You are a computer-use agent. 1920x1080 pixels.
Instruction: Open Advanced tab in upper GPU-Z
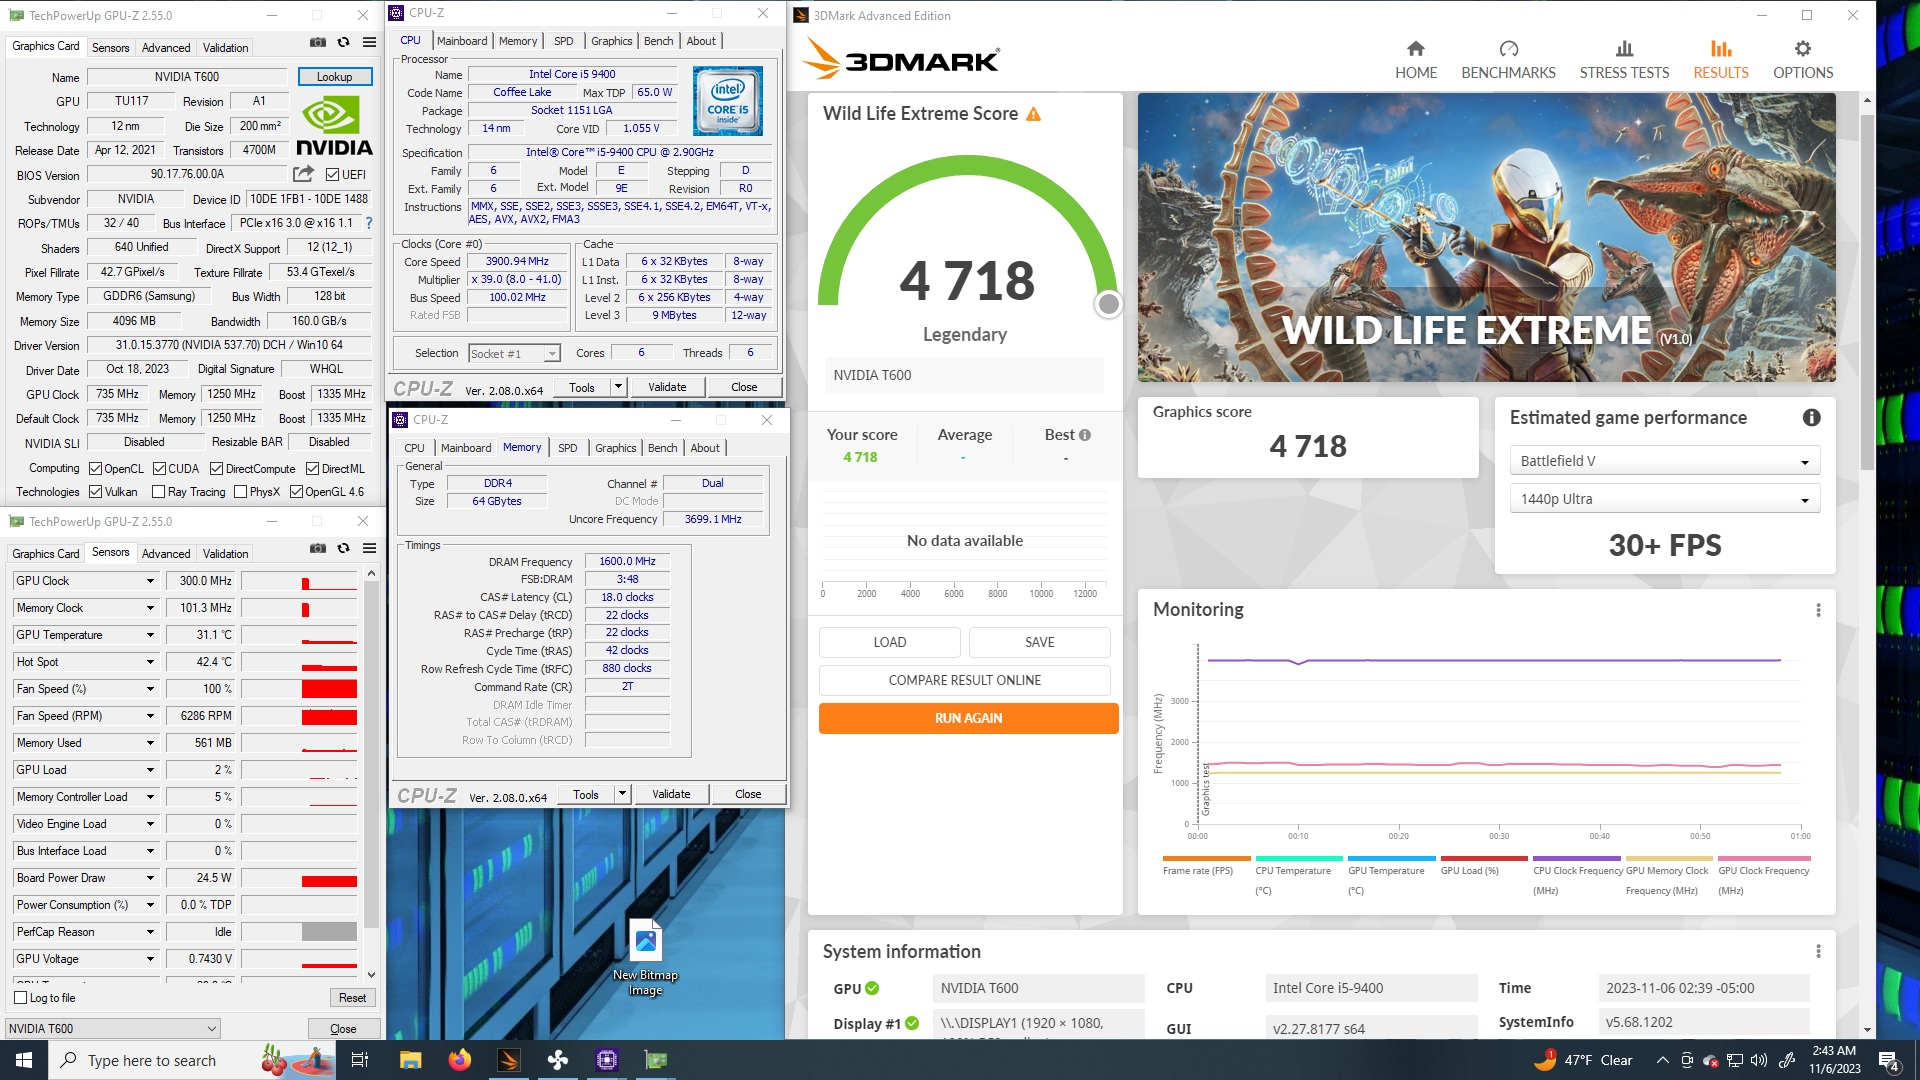pos(166,47)
